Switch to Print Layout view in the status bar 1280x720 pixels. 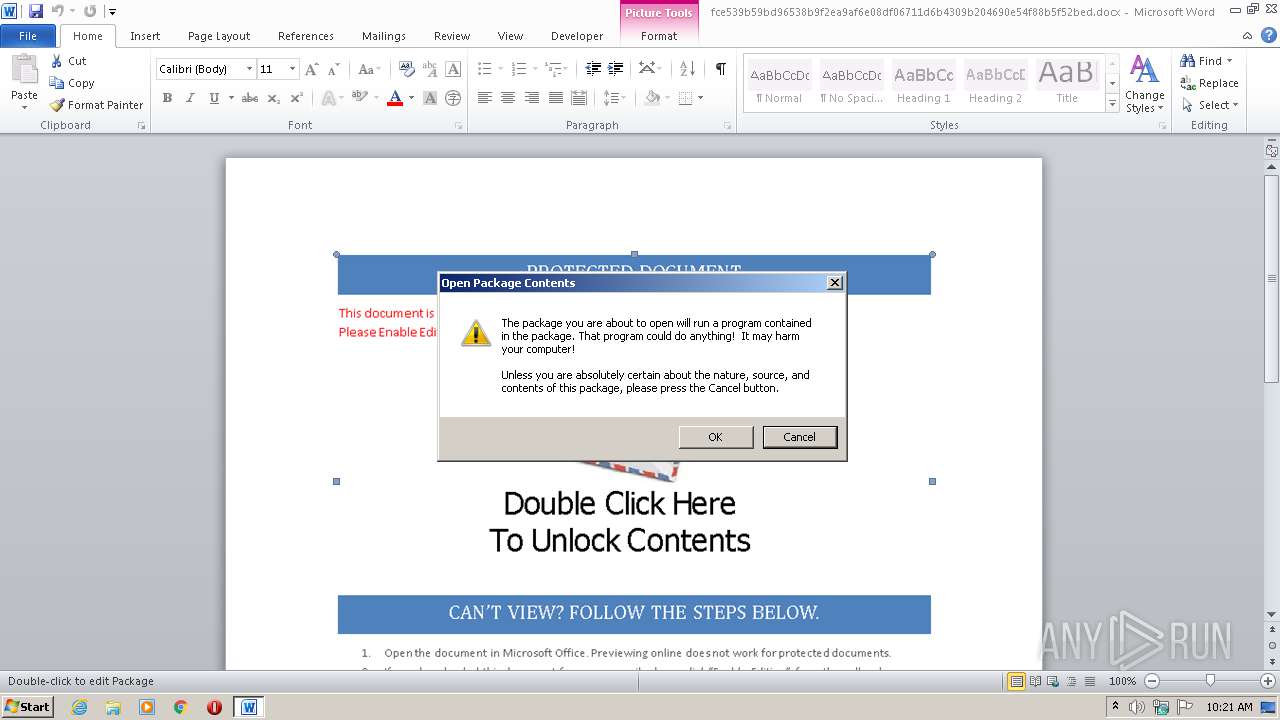click(1016, 681)
